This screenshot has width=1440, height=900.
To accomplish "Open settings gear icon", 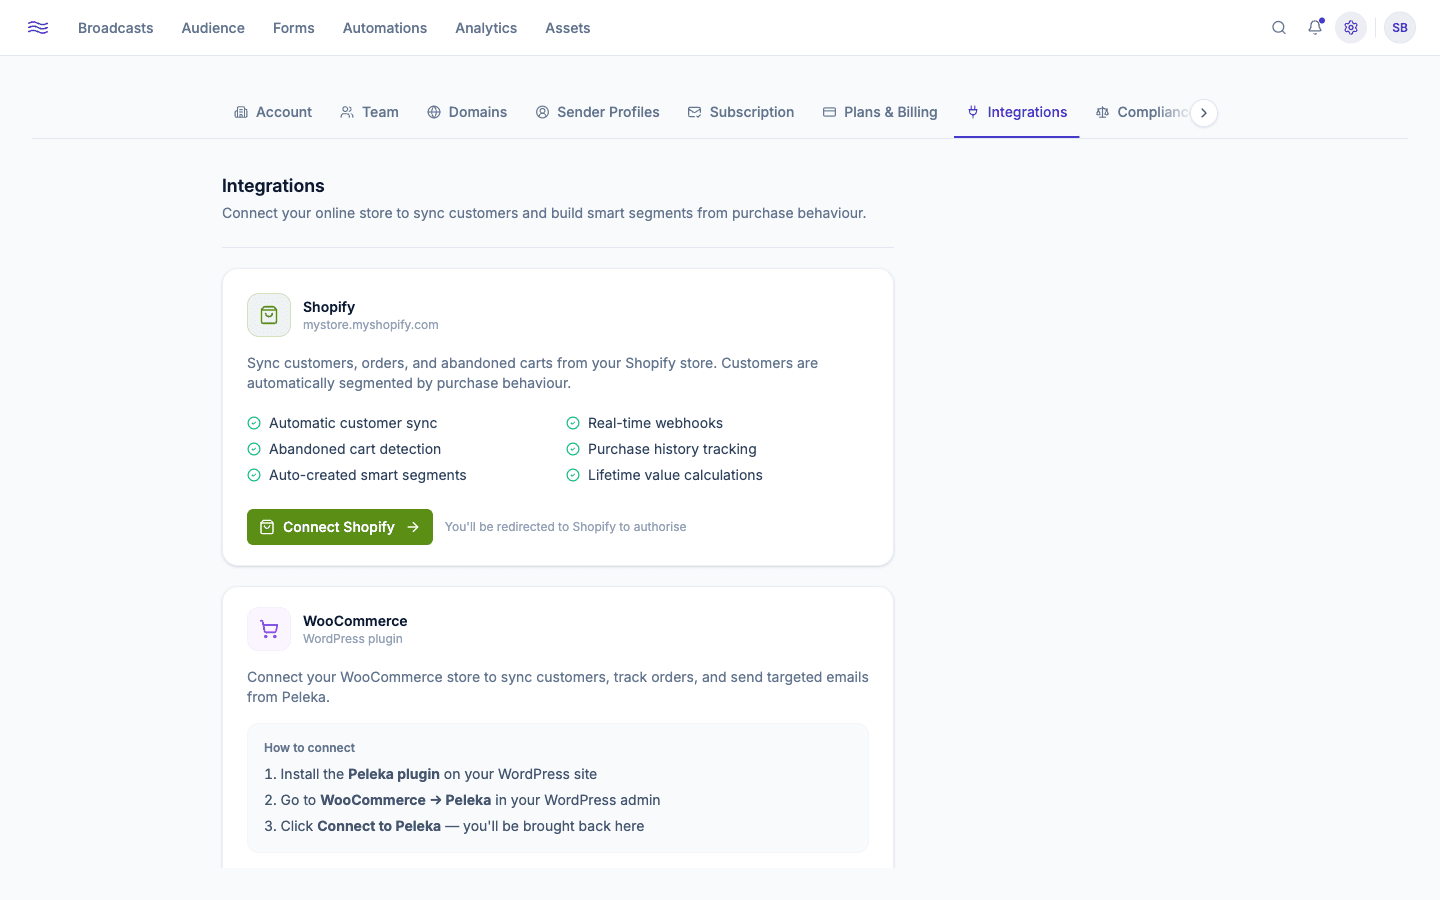I will (1351, 28).
